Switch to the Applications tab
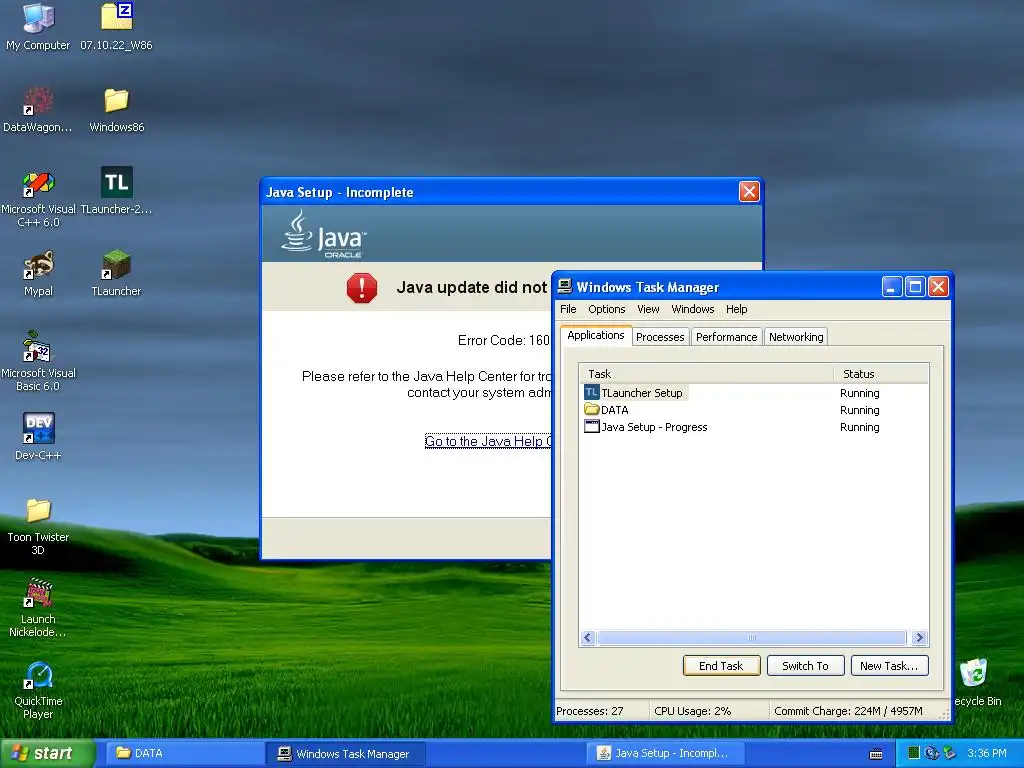1024x768 pixels. coord(596,335)
